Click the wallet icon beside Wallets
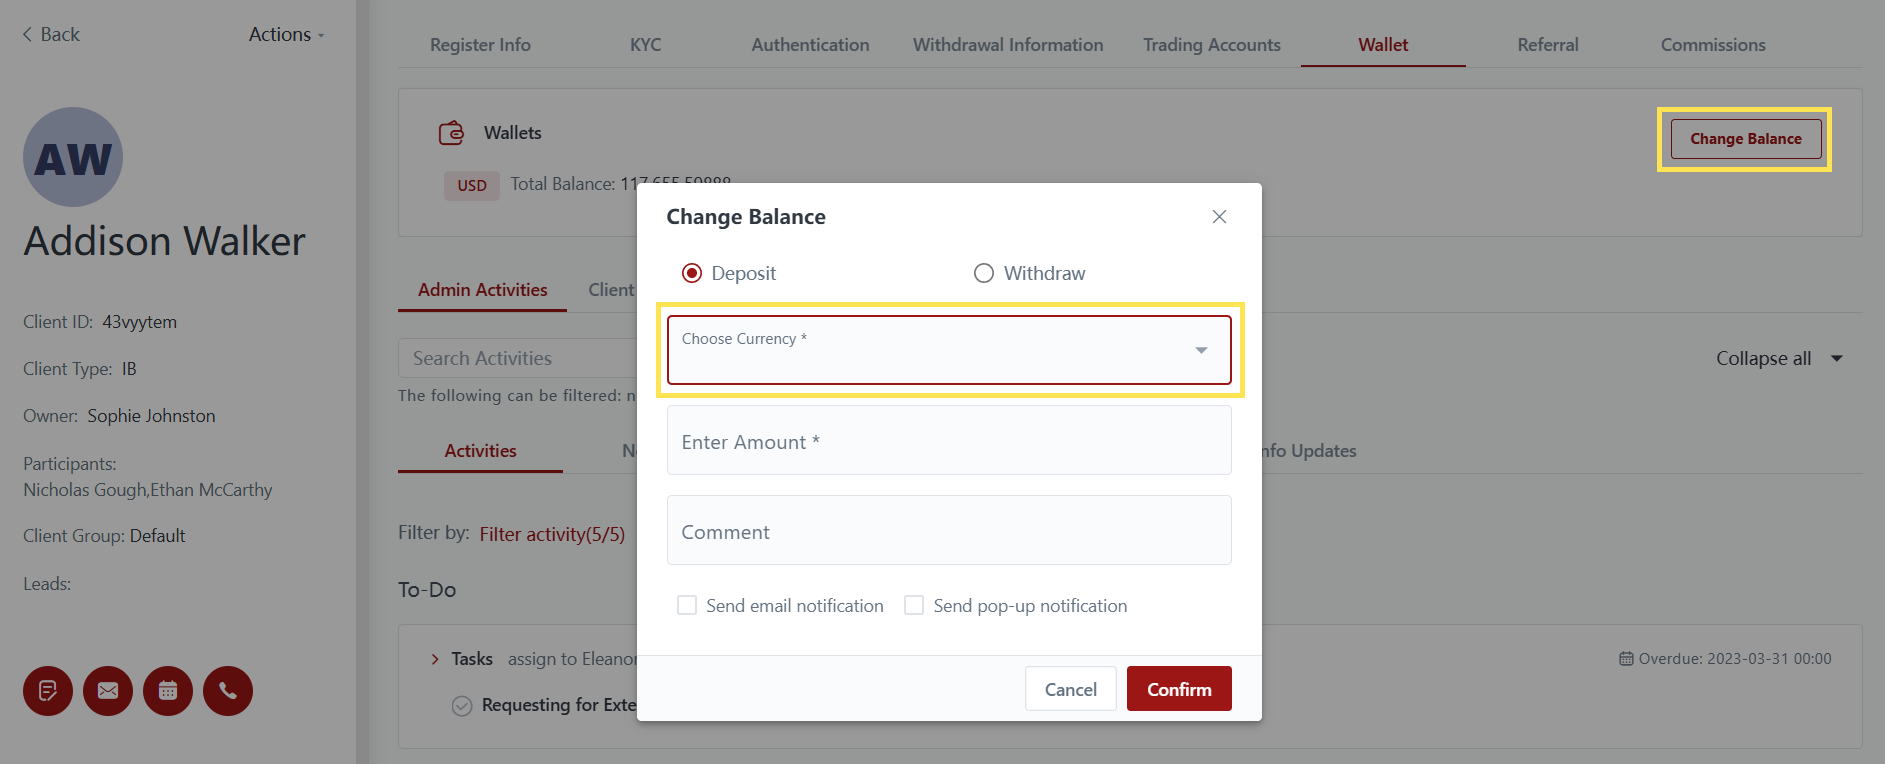1885x764 pixels. (452, 133)
